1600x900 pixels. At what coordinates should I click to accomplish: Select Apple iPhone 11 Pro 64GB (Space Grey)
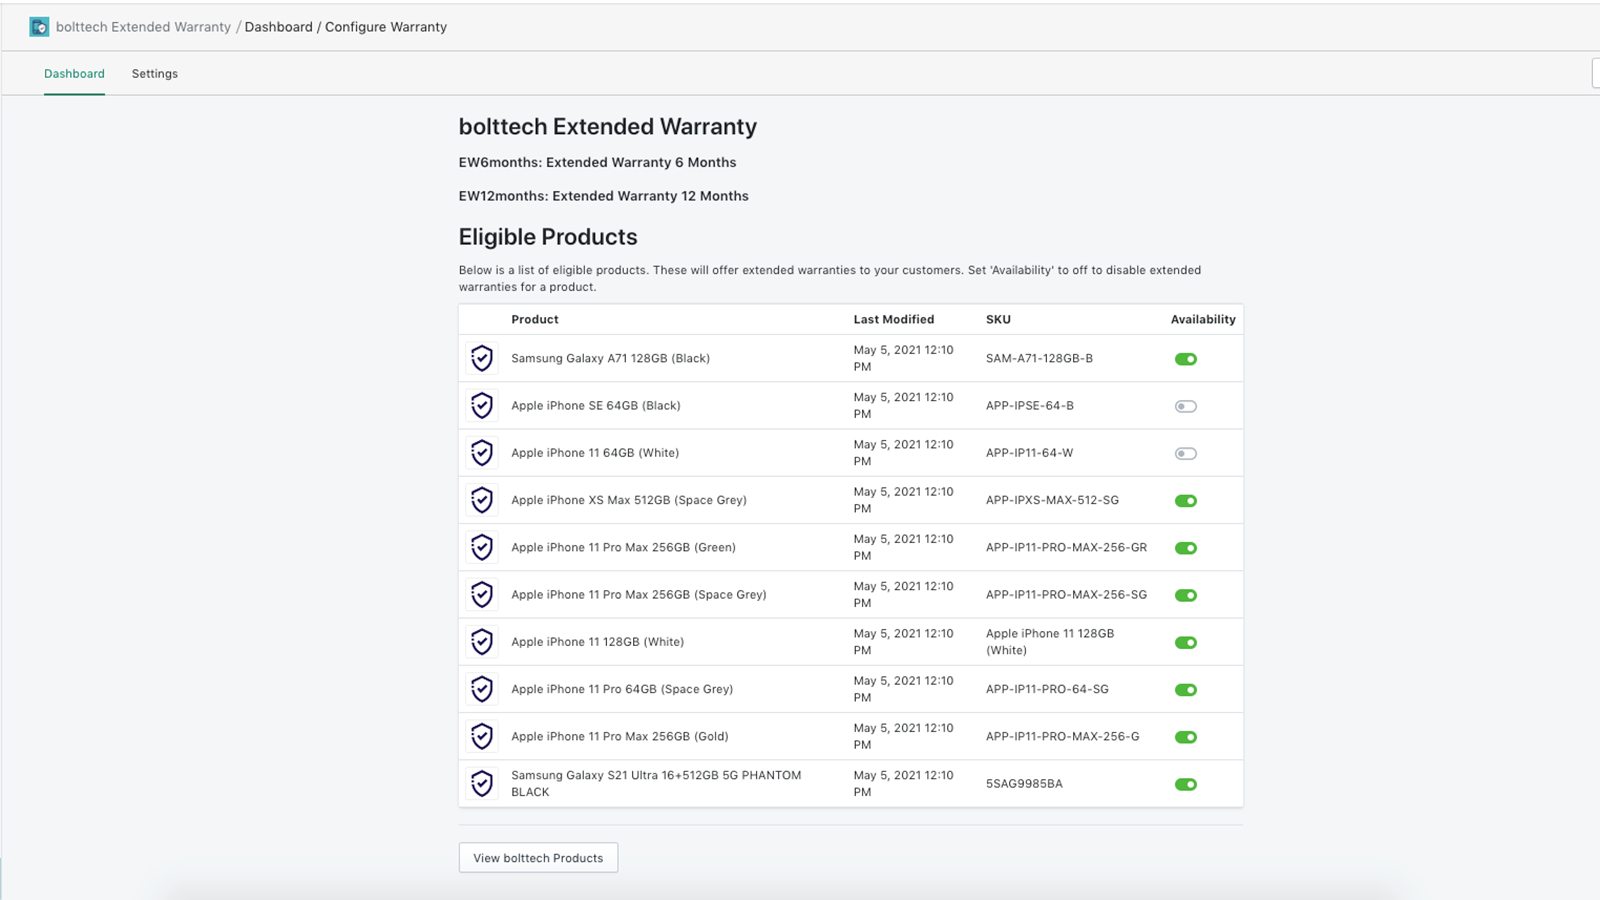coord(622,689)
